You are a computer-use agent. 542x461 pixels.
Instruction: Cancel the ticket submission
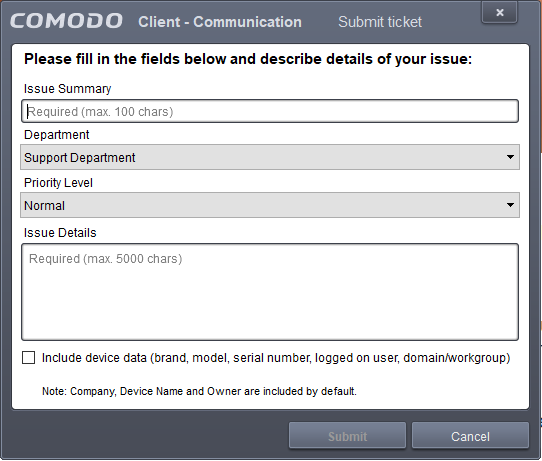470,436
